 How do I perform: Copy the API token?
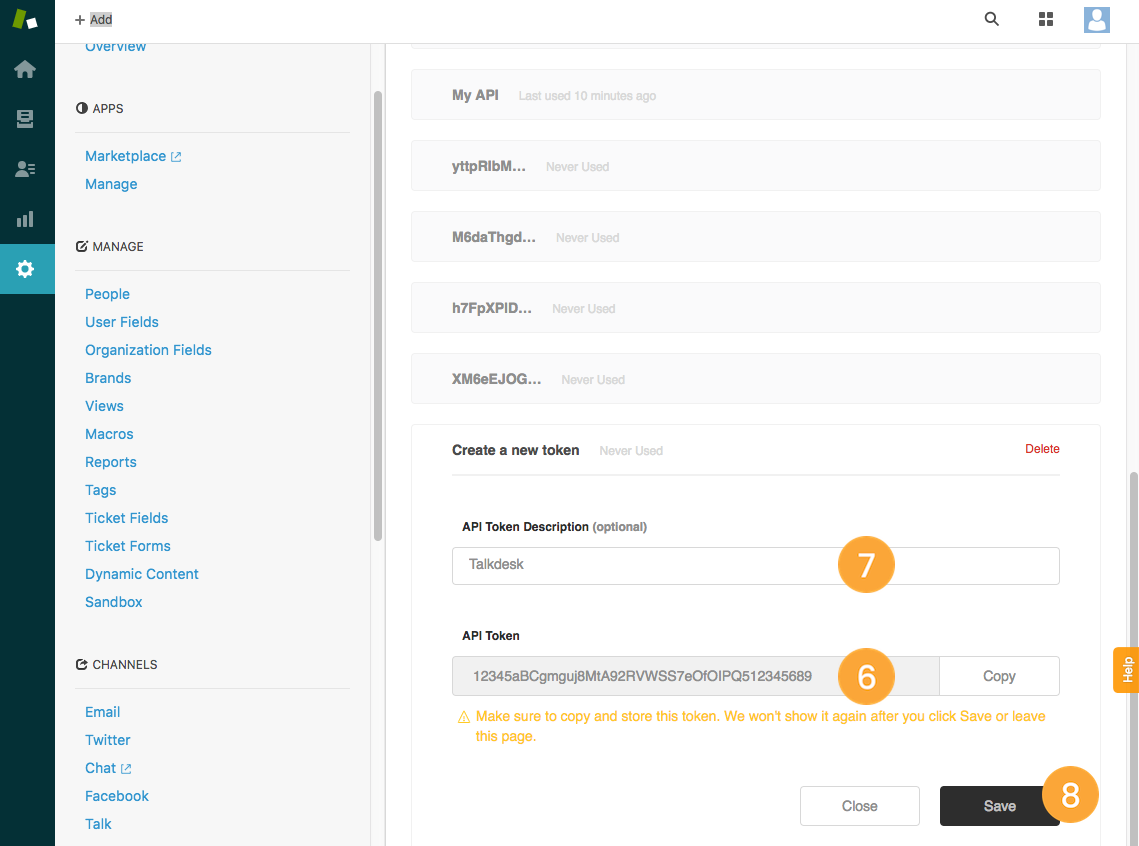click(998, 676)
